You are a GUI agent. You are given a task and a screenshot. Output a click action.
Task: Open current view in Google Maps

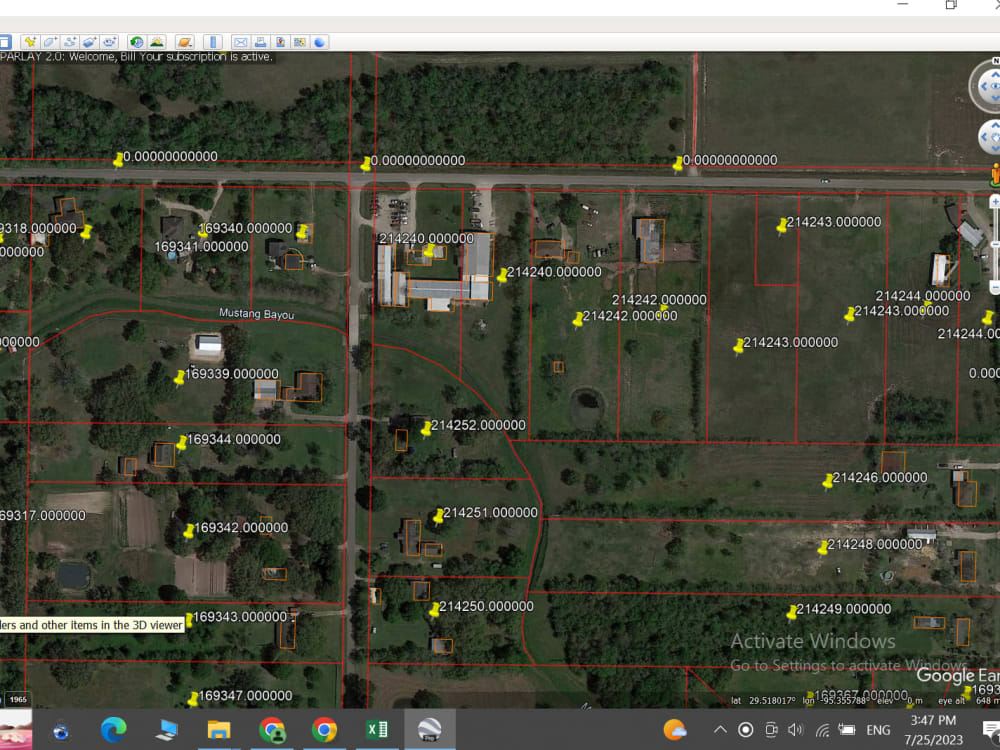coord(299,42)
